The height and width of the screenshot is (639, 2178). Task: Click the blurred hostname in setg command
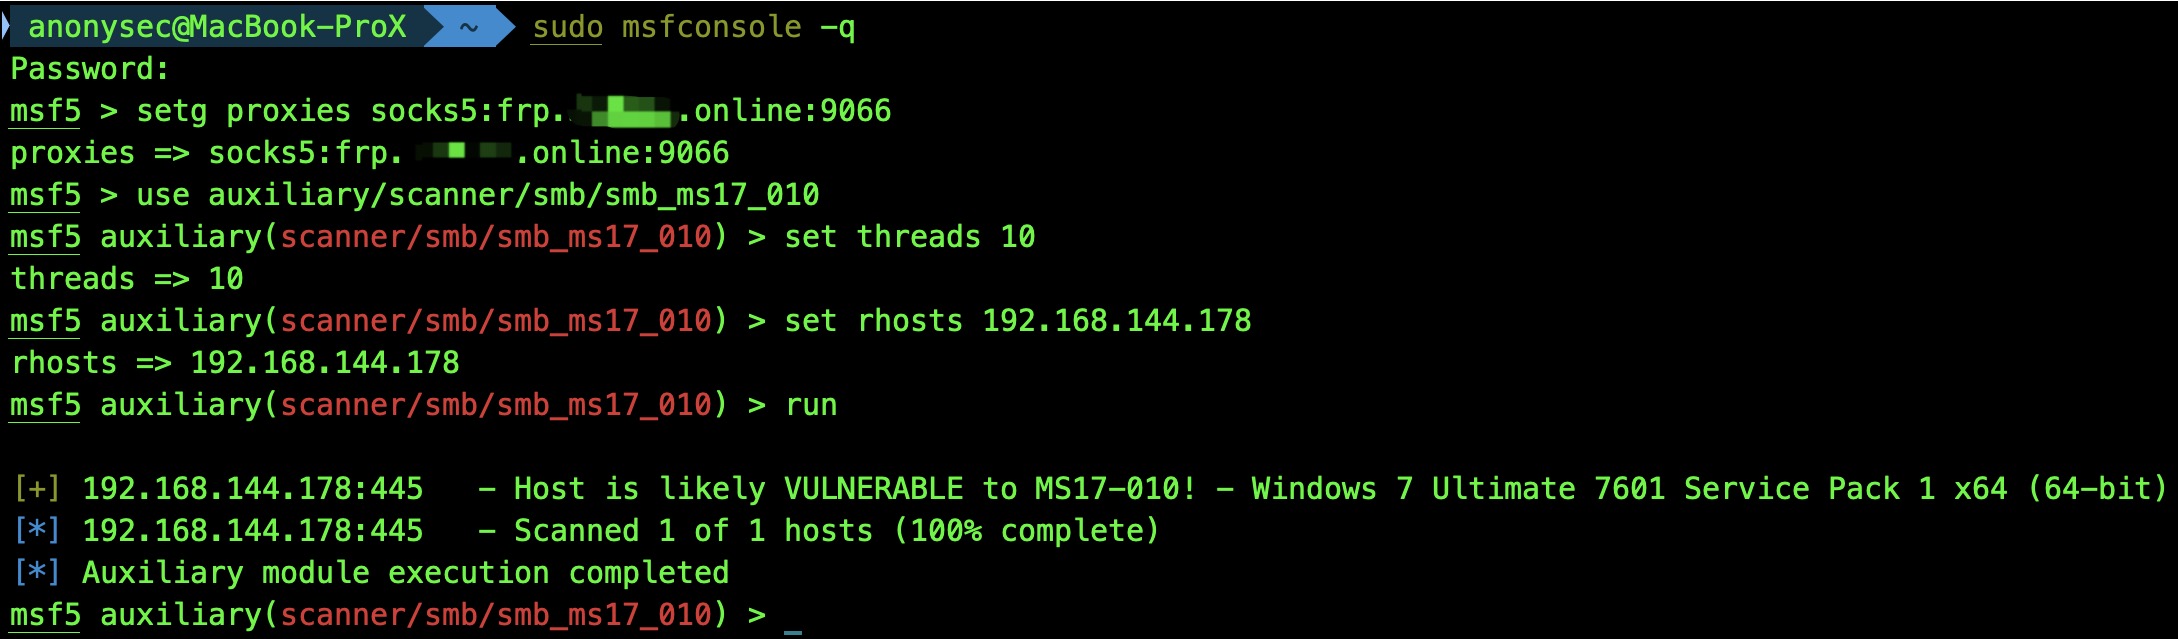tap(622, 111)
